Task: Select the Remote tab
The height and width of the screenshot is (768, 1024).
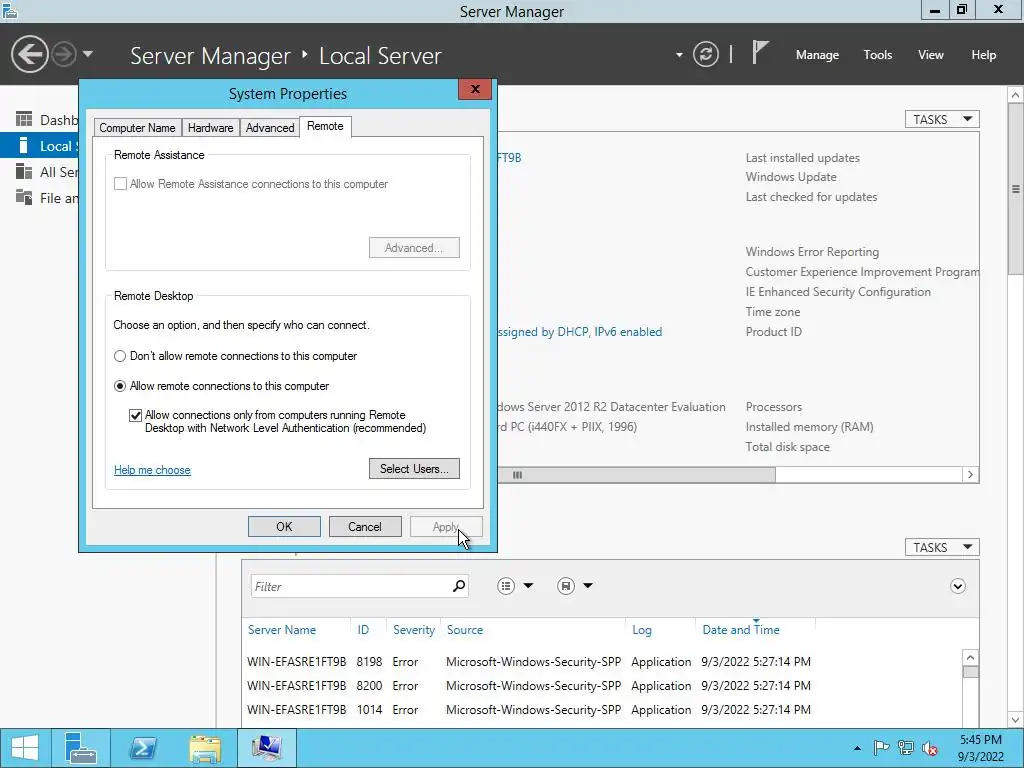Action: (325, 127)
